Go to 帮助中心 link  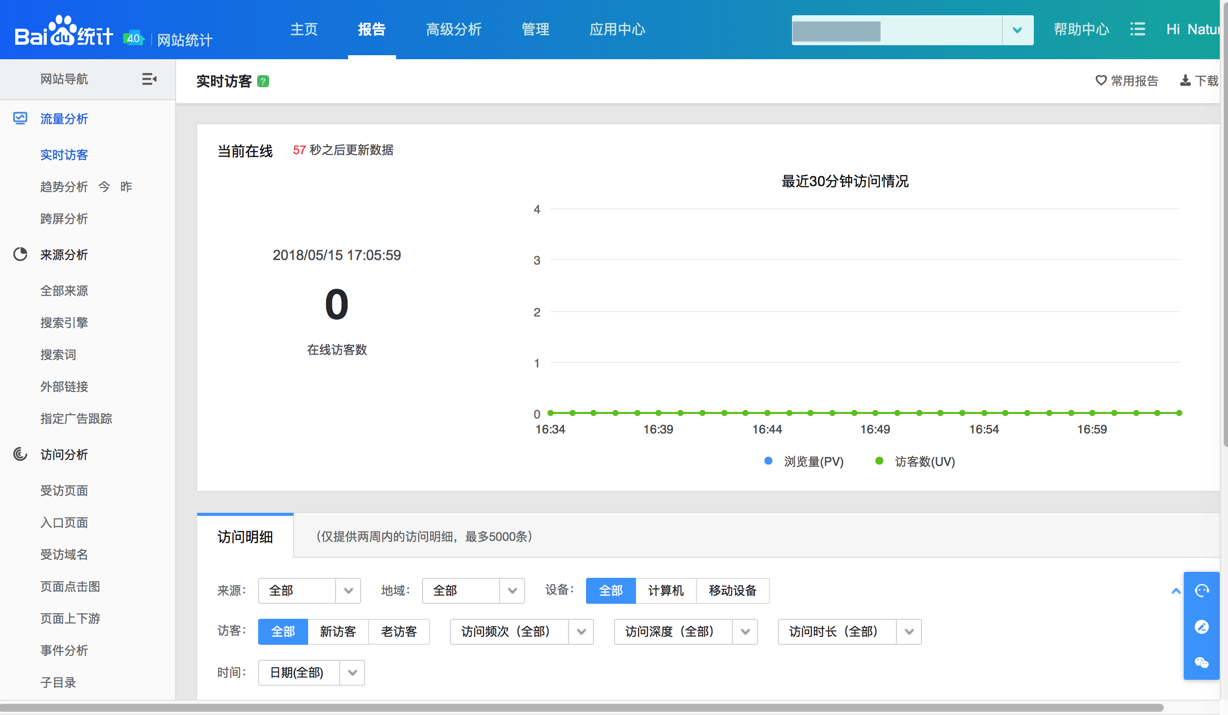(x=1081, y=30)
